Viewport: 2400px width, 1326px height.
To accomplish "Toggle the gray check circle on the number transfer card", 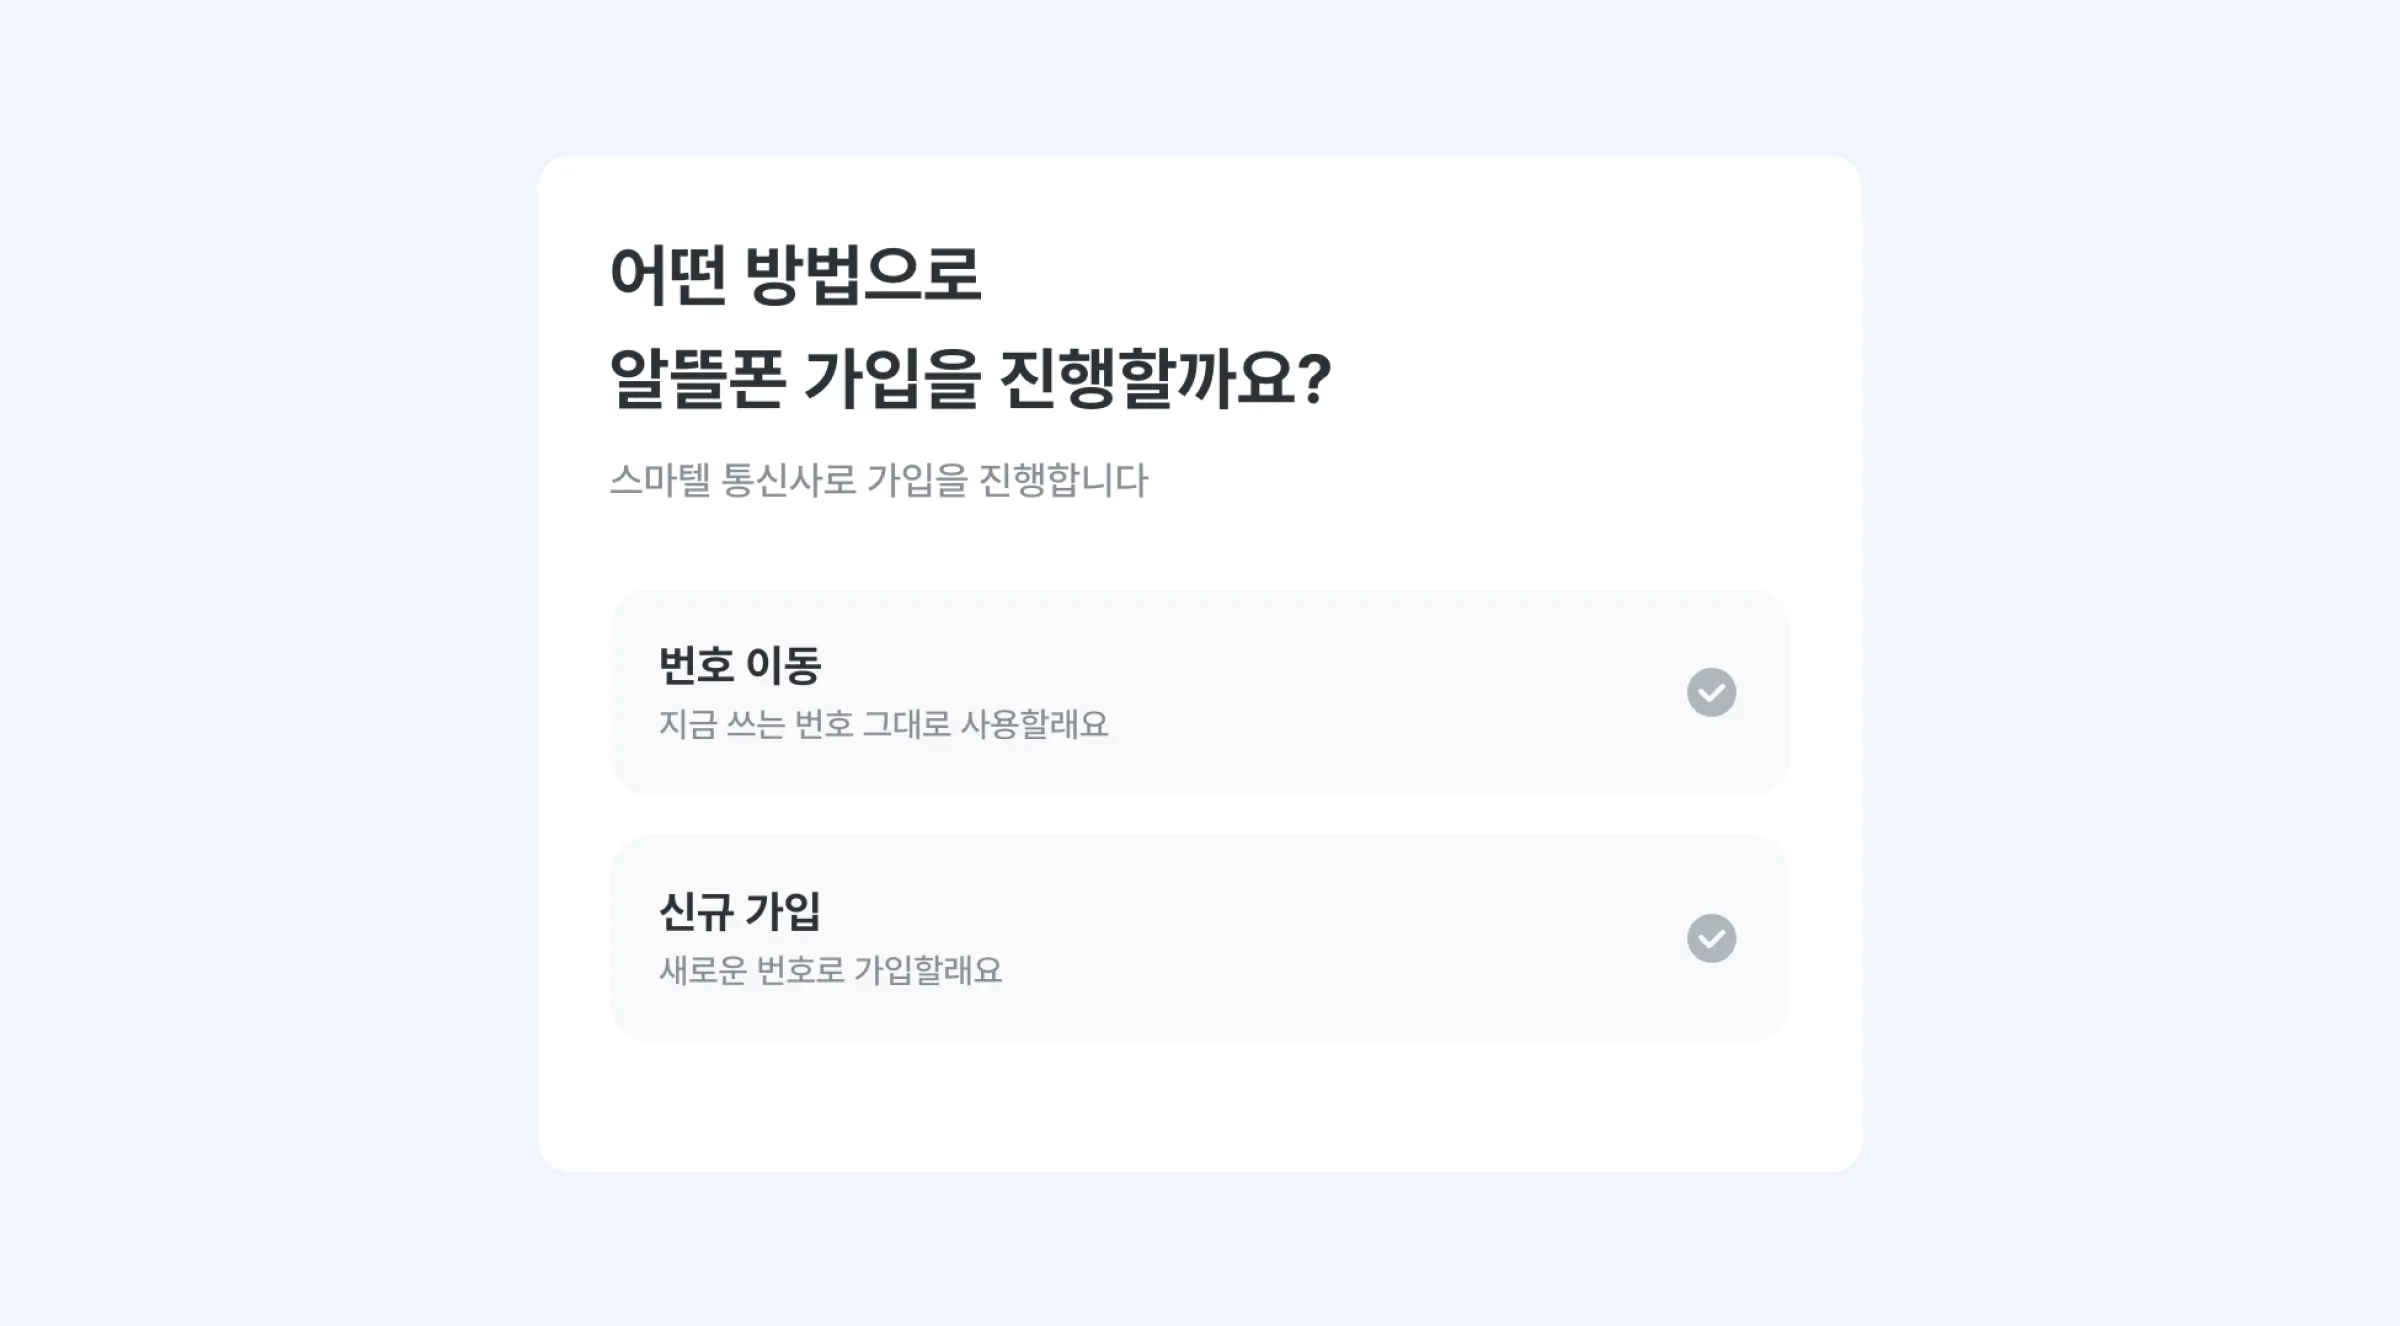I will 1711,692.
